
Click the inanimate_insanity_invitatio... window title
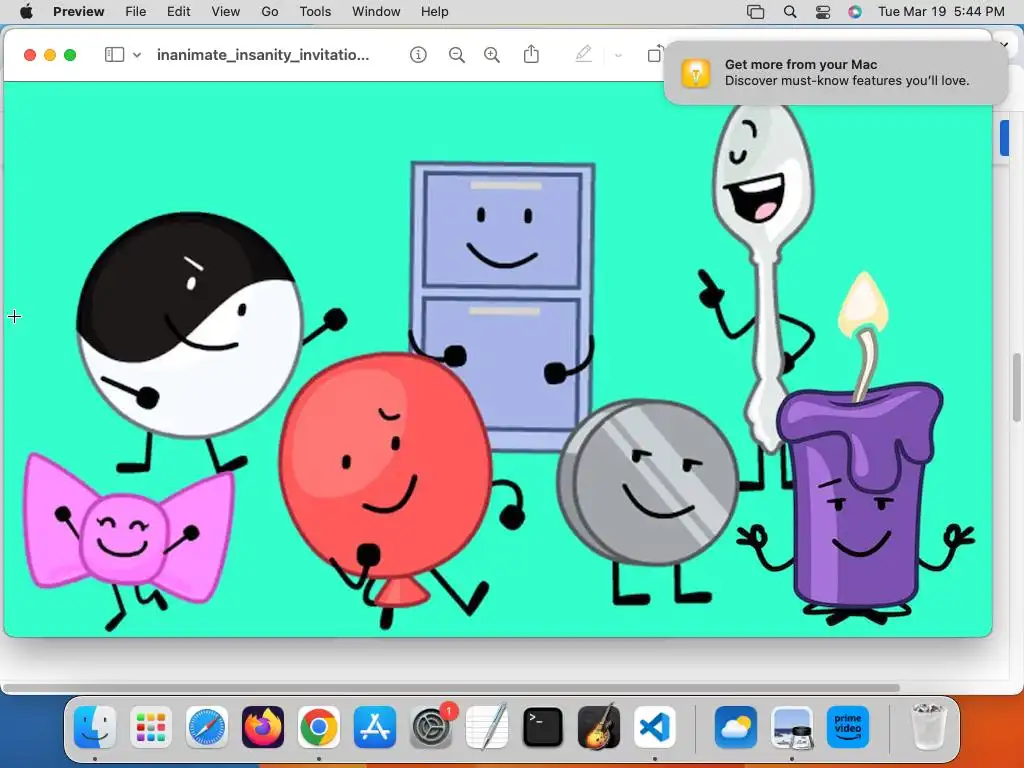263,55
